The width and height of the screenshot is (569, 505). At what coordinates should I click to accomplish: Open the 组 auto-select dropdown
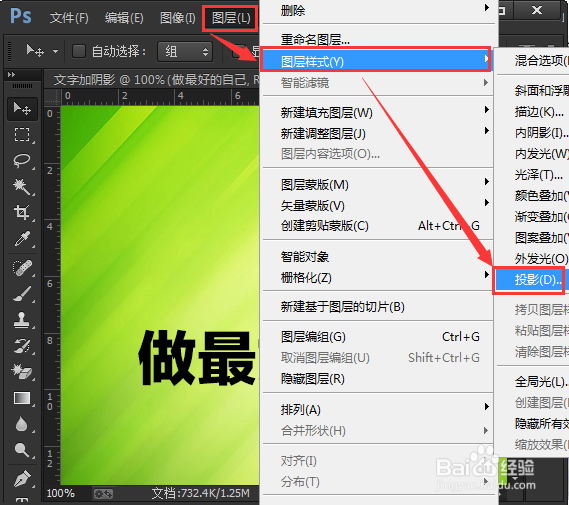coord(185,52)
